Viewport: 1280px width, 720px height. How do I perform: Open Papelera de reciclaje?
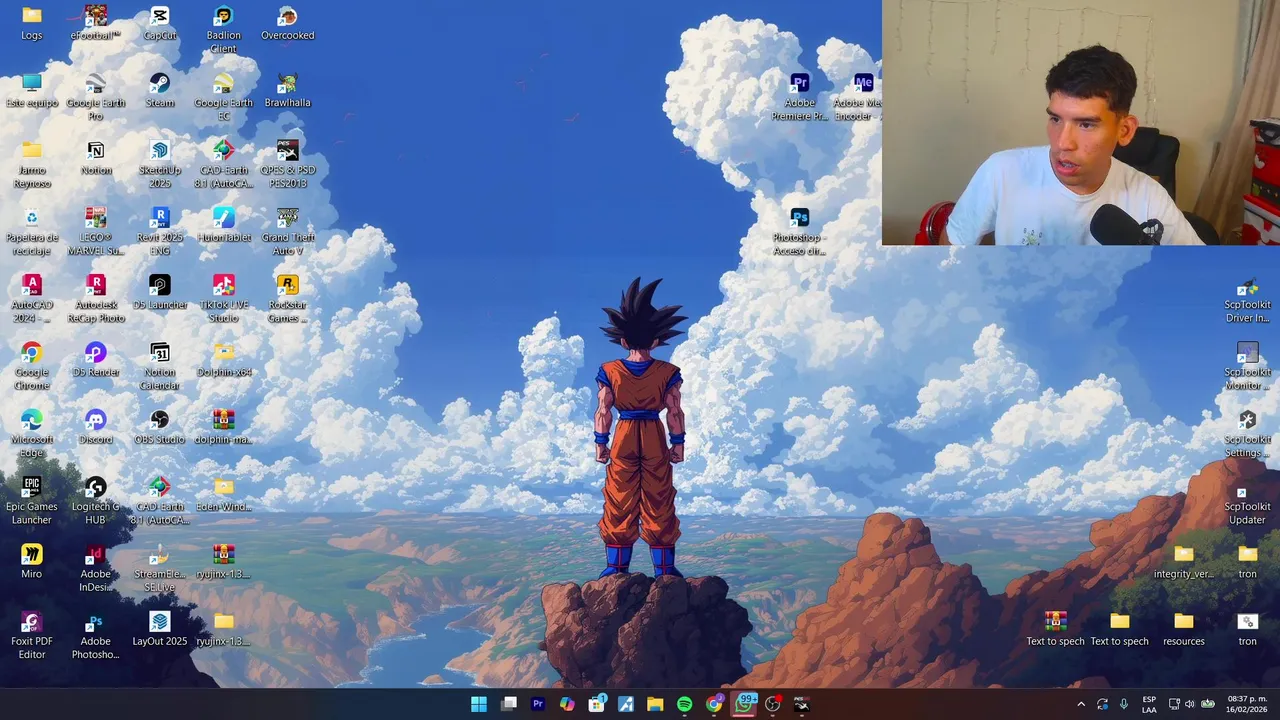click(x=32, y=231)
